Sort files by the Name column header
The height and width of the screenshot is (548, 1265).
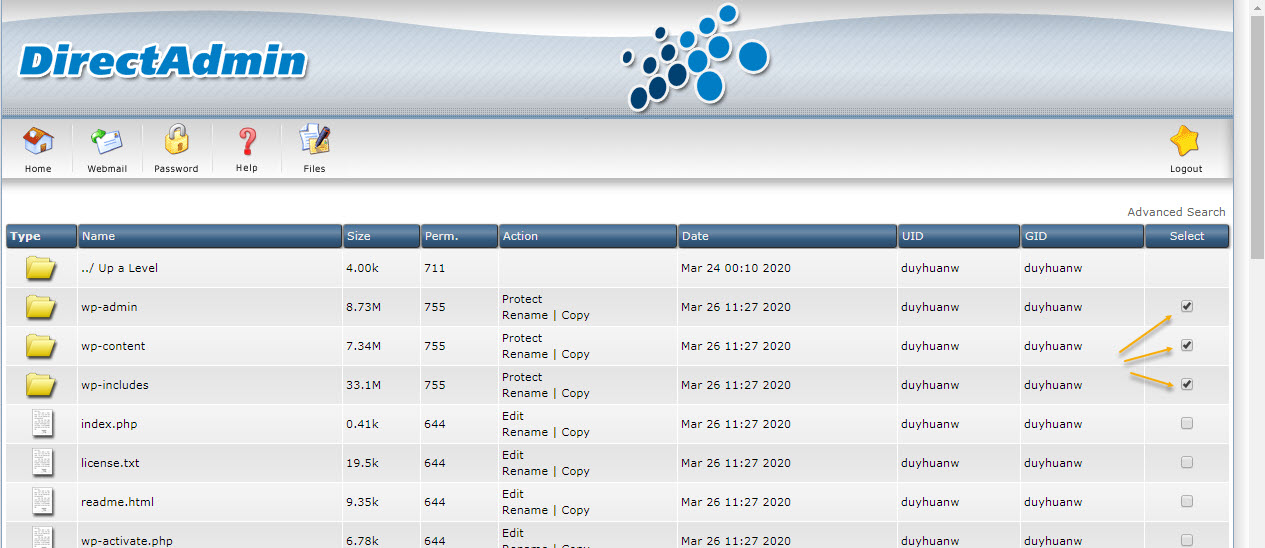(98, 236)
